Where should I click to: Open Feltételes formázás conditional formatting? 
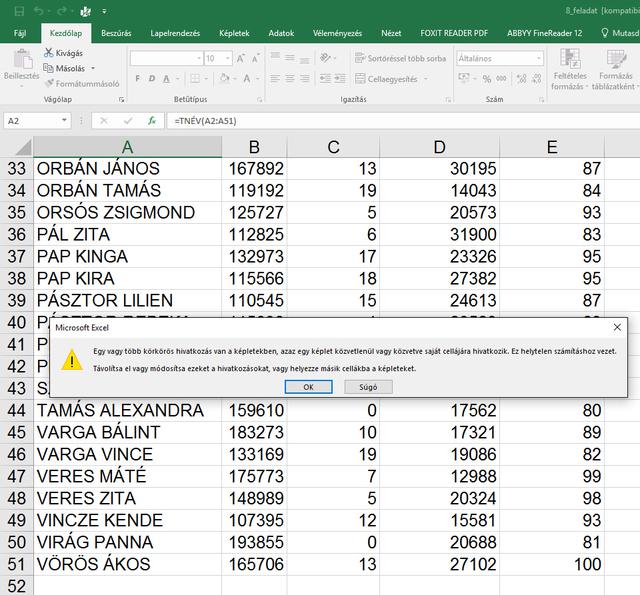click(570, 69)
